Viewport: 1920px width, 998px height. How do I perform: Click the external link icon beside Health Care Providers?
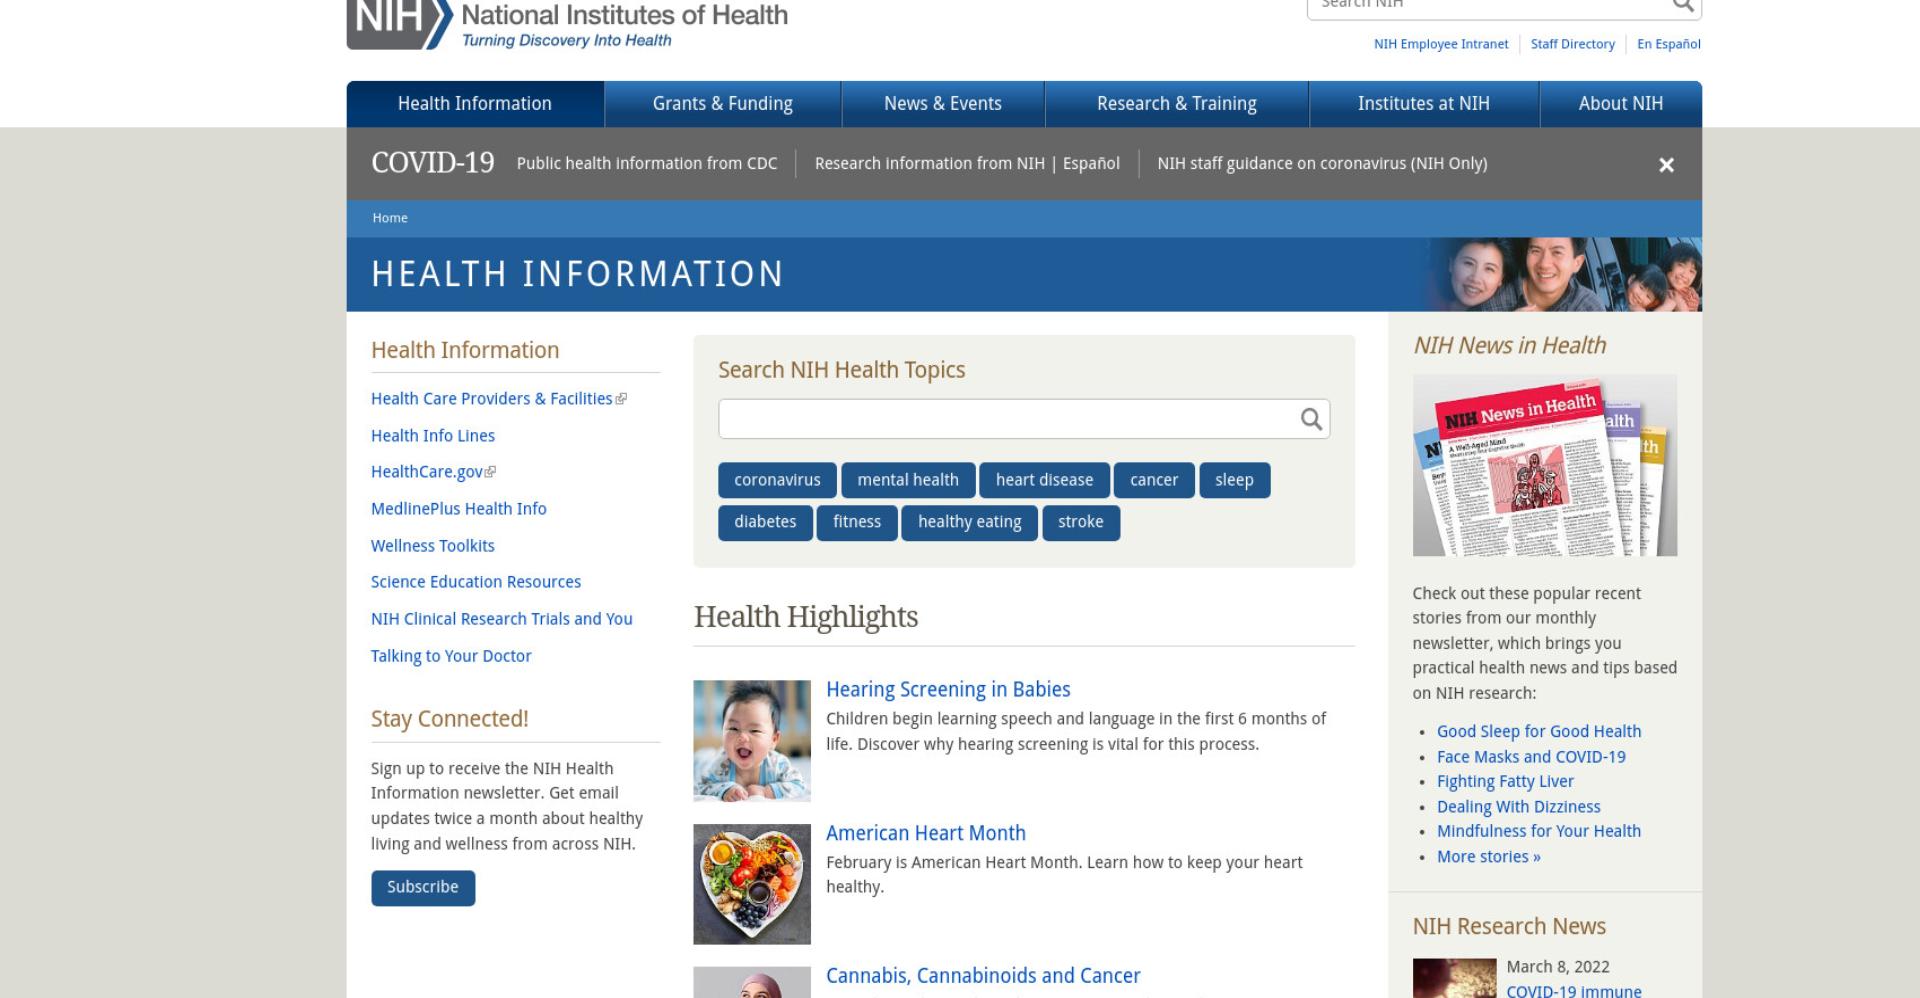(621, 399)
